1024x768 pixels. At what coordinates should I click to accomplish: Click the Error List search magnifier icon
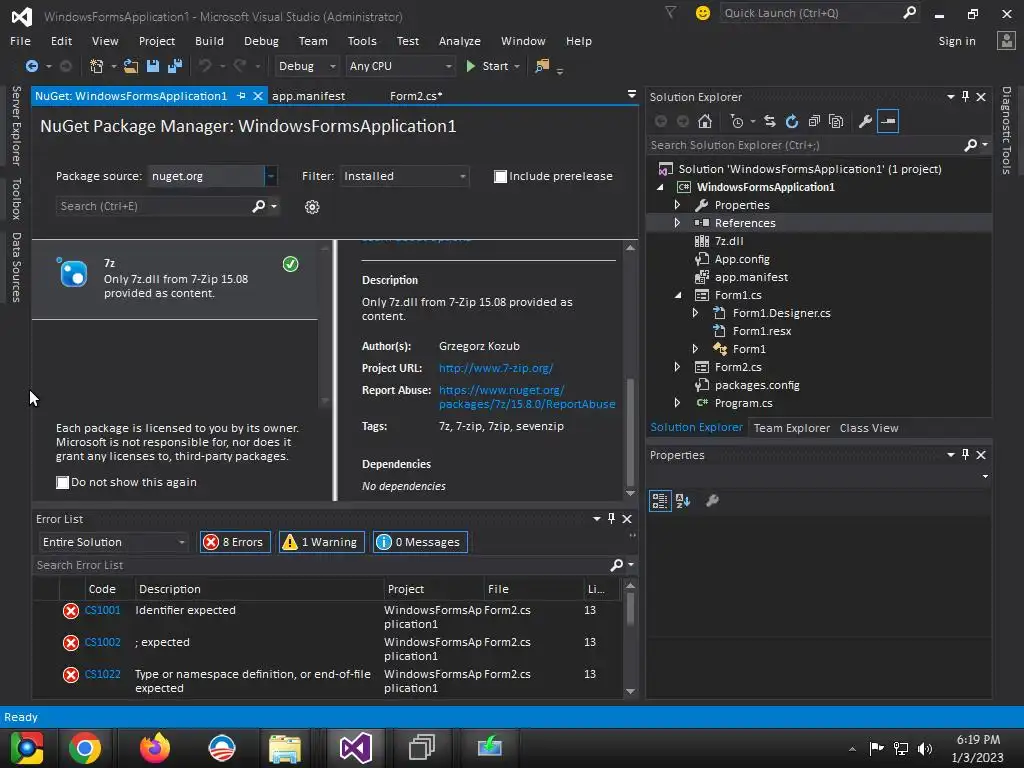(x=616, y=565)
